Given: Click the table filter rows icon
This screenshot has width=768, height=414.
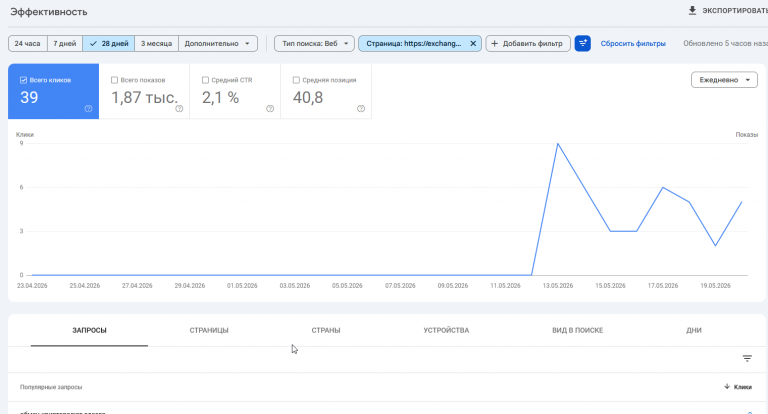Looking at the screenshot, I should pyautogui.click(x=747, y=359).
